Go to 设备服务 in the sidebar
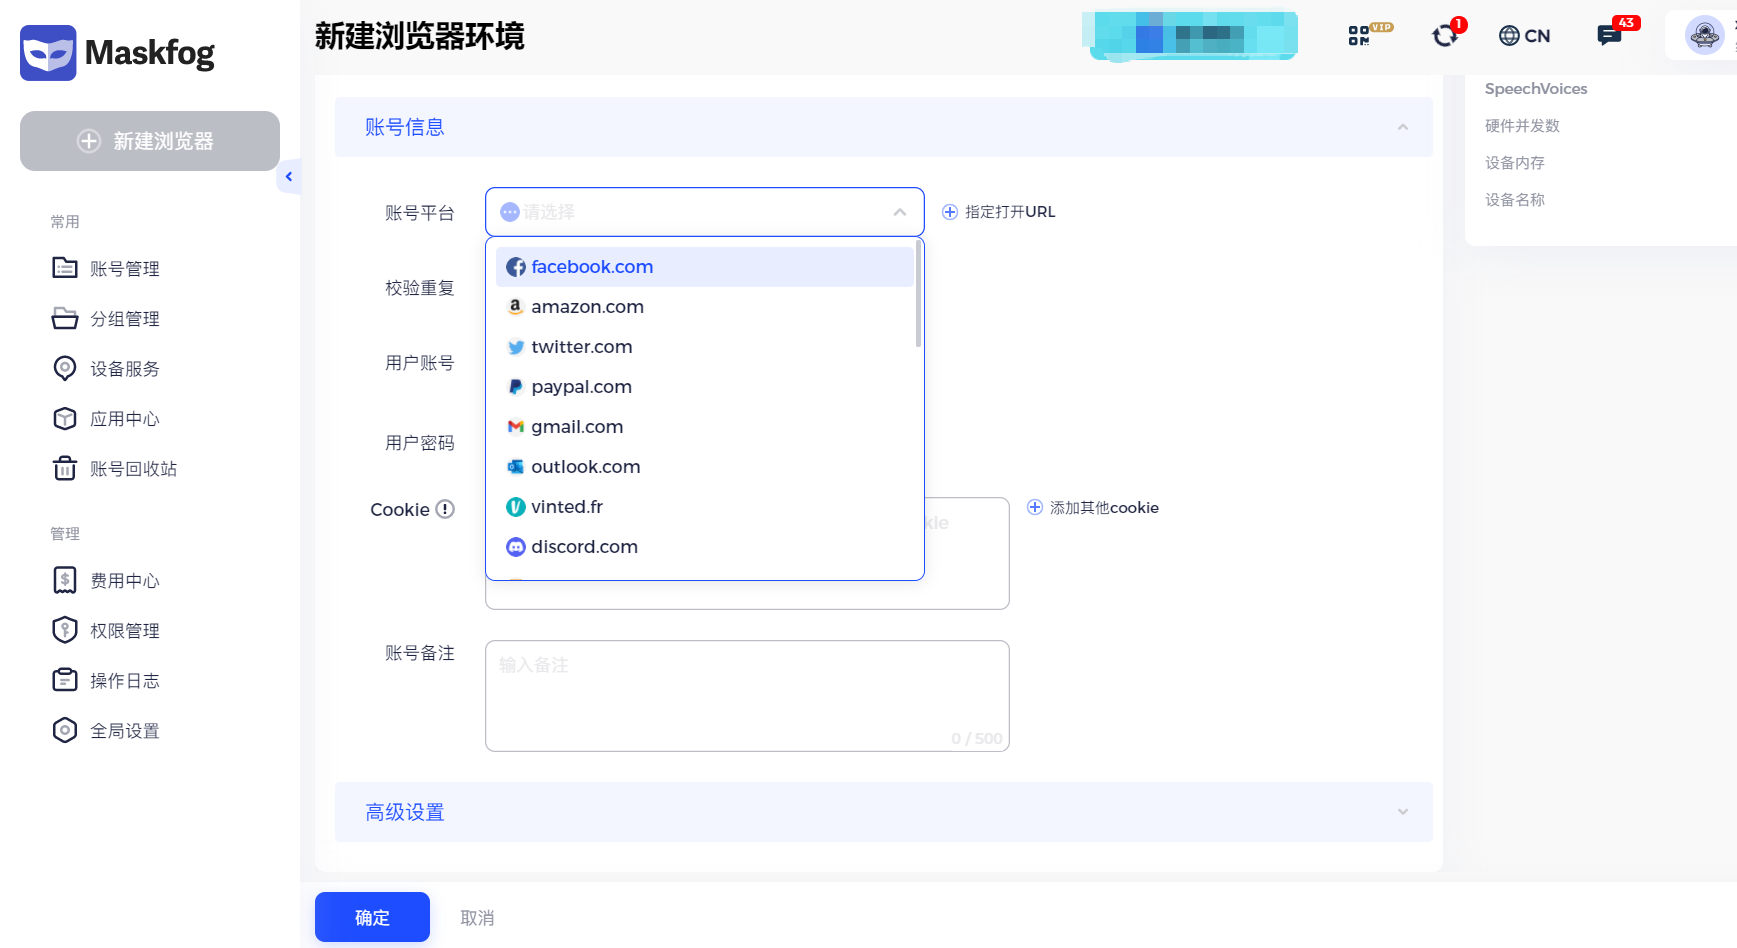 125,368
